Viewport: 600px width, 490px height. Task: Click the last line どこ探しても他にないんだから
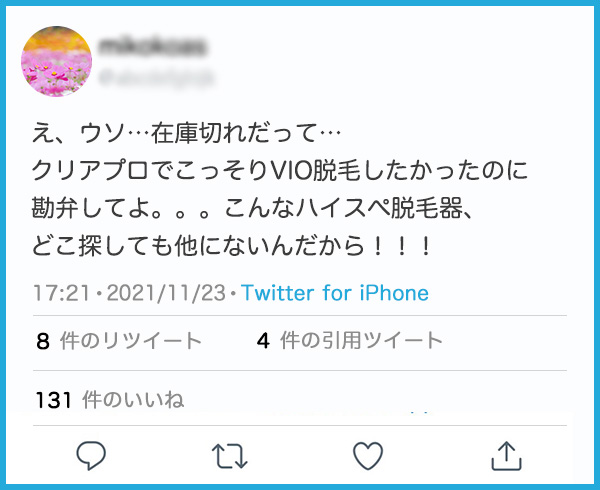[x=232, y=245]
